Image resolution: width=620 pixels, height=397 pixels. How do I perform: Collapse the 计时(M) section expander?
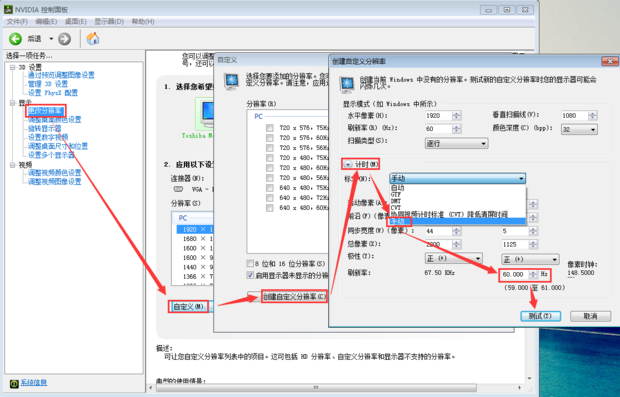tap(348, 164)
